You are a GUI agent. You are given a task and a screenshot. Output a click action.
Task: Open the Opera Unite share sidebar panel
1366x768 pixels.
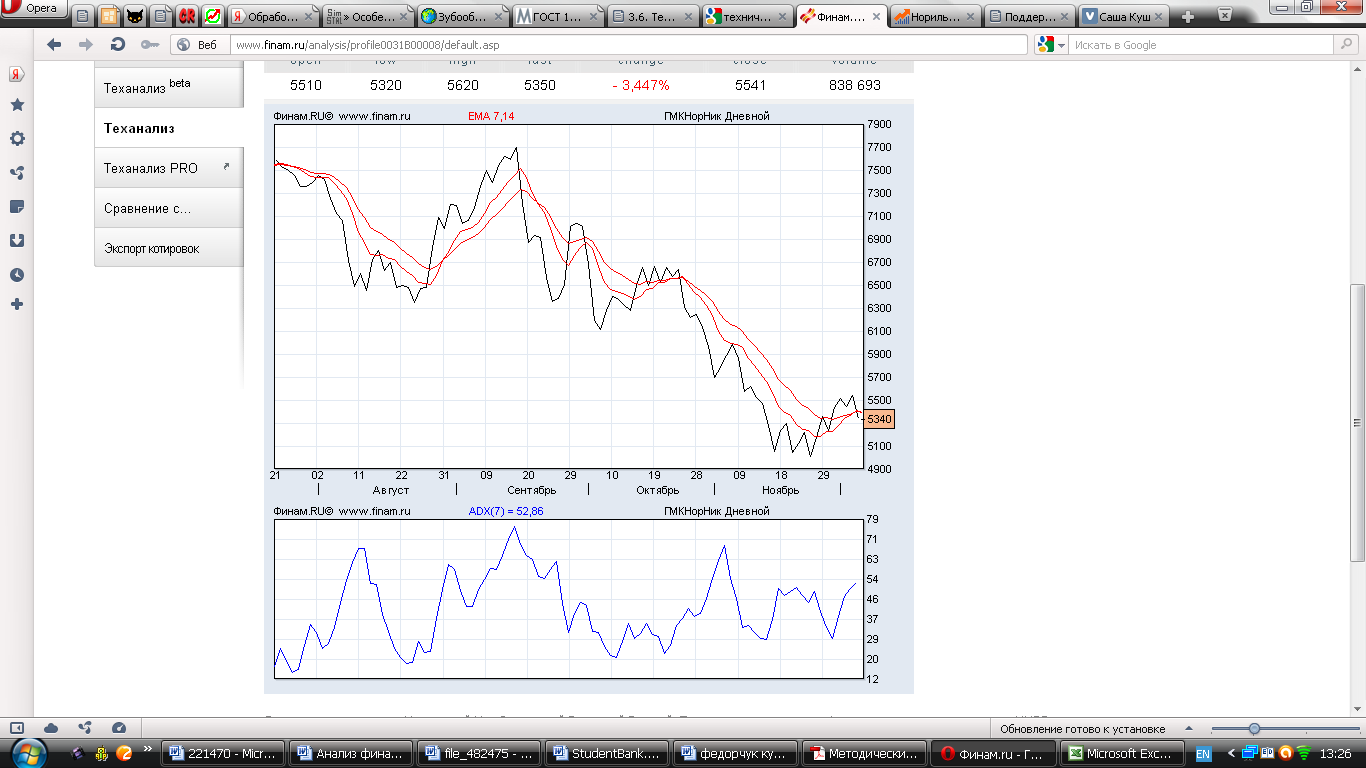[17, 173]
